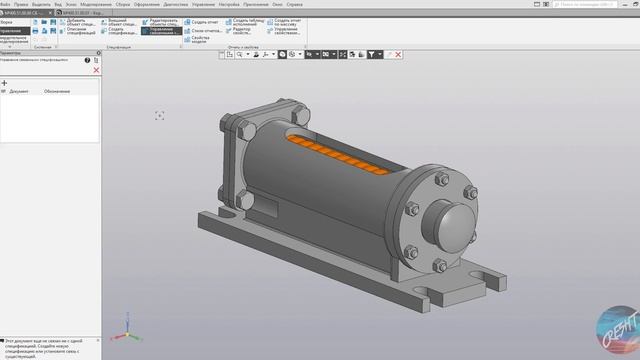This screenshot has height=360, width=640.
Task: Open the Оформление menu
Action: (x=147, y=4)
